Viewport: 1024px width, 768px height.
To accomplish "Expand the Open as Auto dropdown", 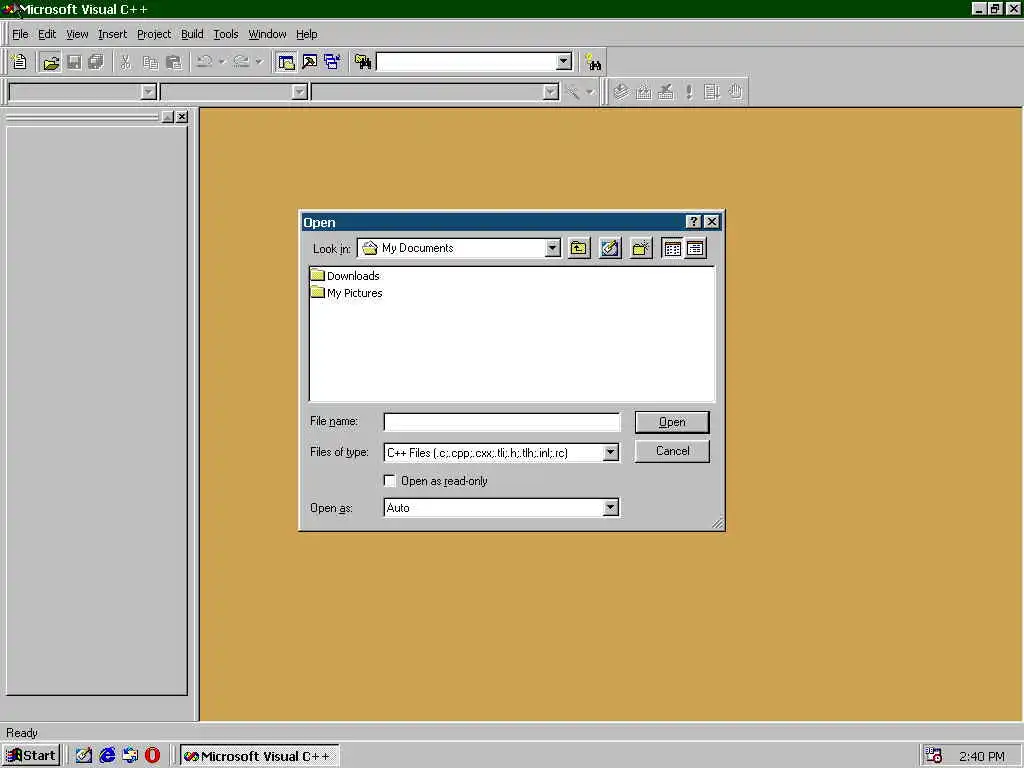I will tap(611, 507).
